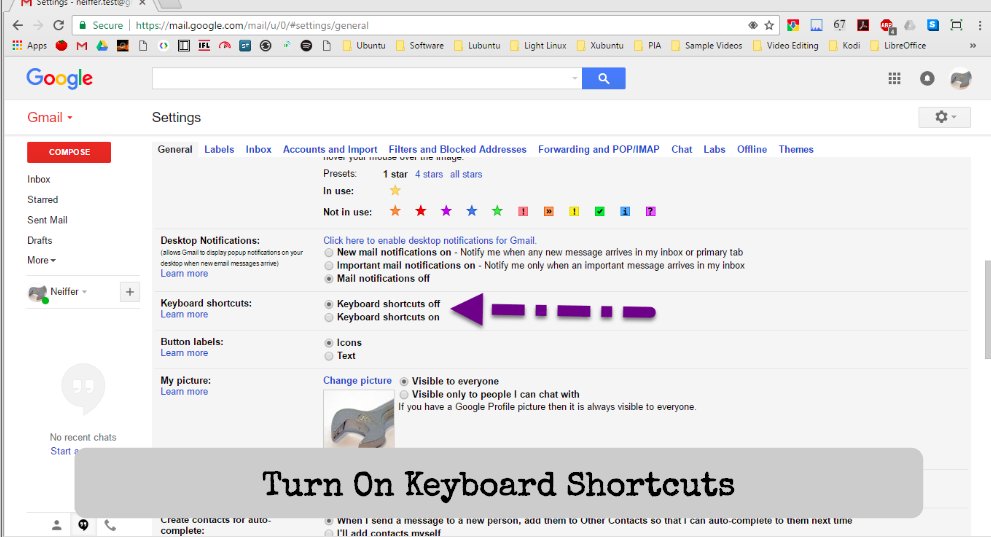Bookmark this page with star
Viewport: 991px width, 537px height.
[769, 25]
